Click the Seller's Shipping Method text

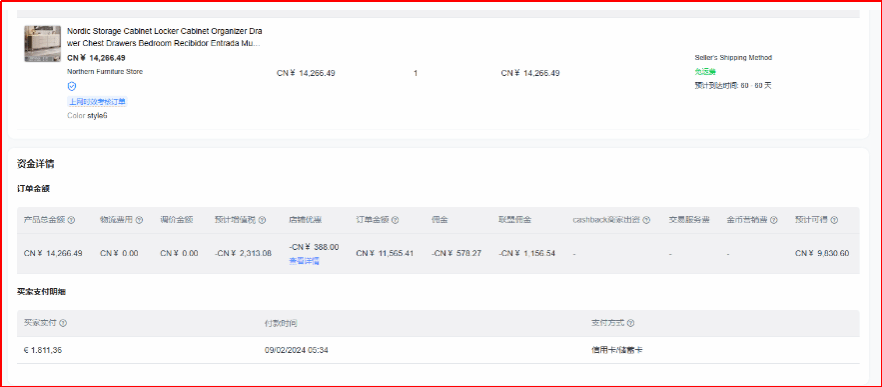(x=733, y=57)
